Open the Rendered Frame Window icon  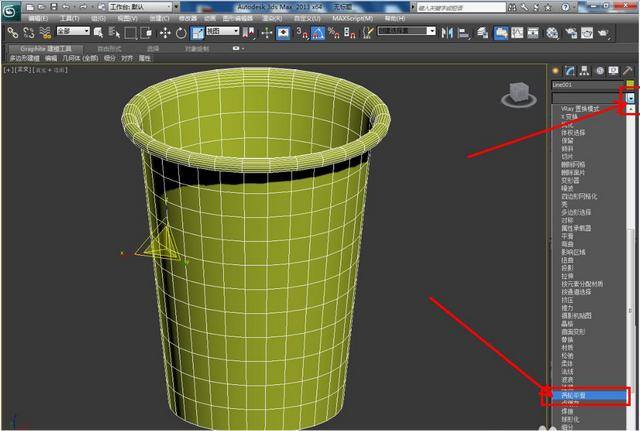587,33
